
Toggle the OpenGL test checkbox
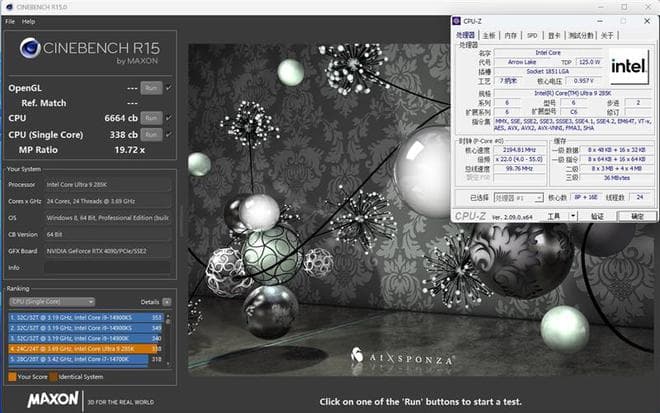(x=169, y=88)
